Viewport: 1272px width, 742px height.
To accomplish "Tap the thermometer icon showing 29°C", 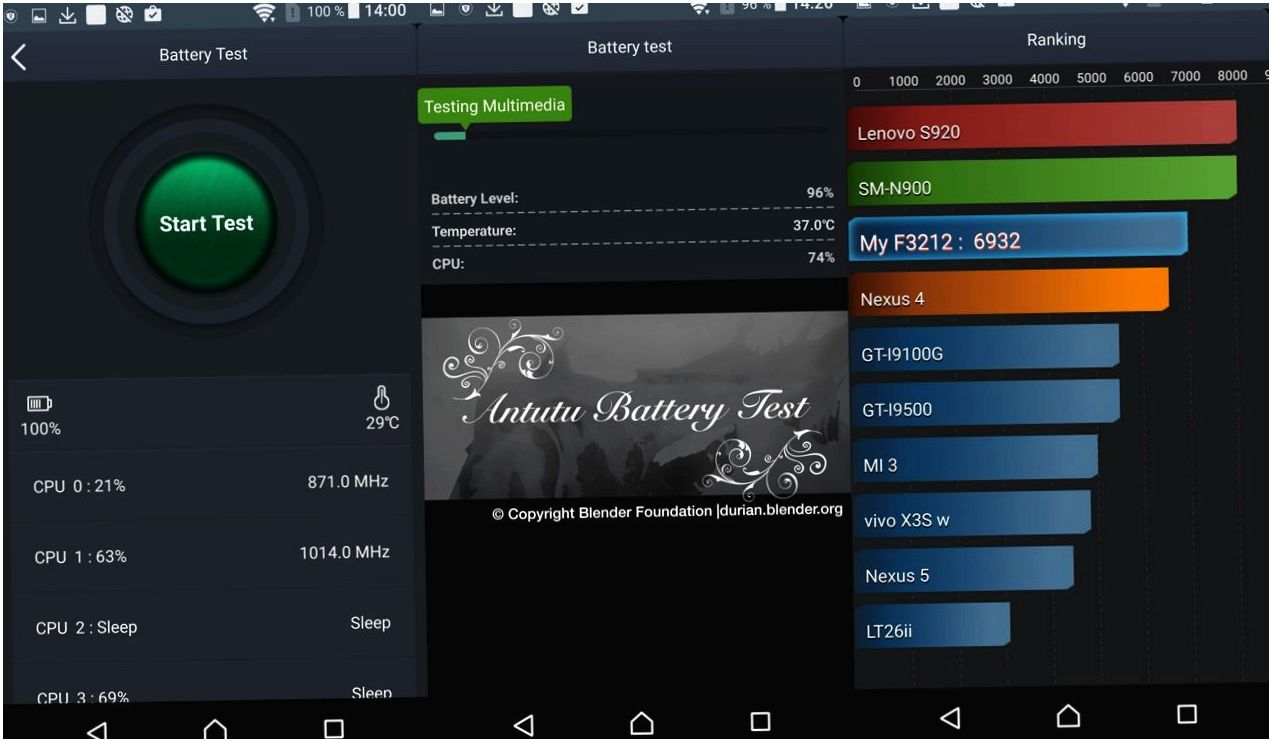I will click(x=381, y=399).
